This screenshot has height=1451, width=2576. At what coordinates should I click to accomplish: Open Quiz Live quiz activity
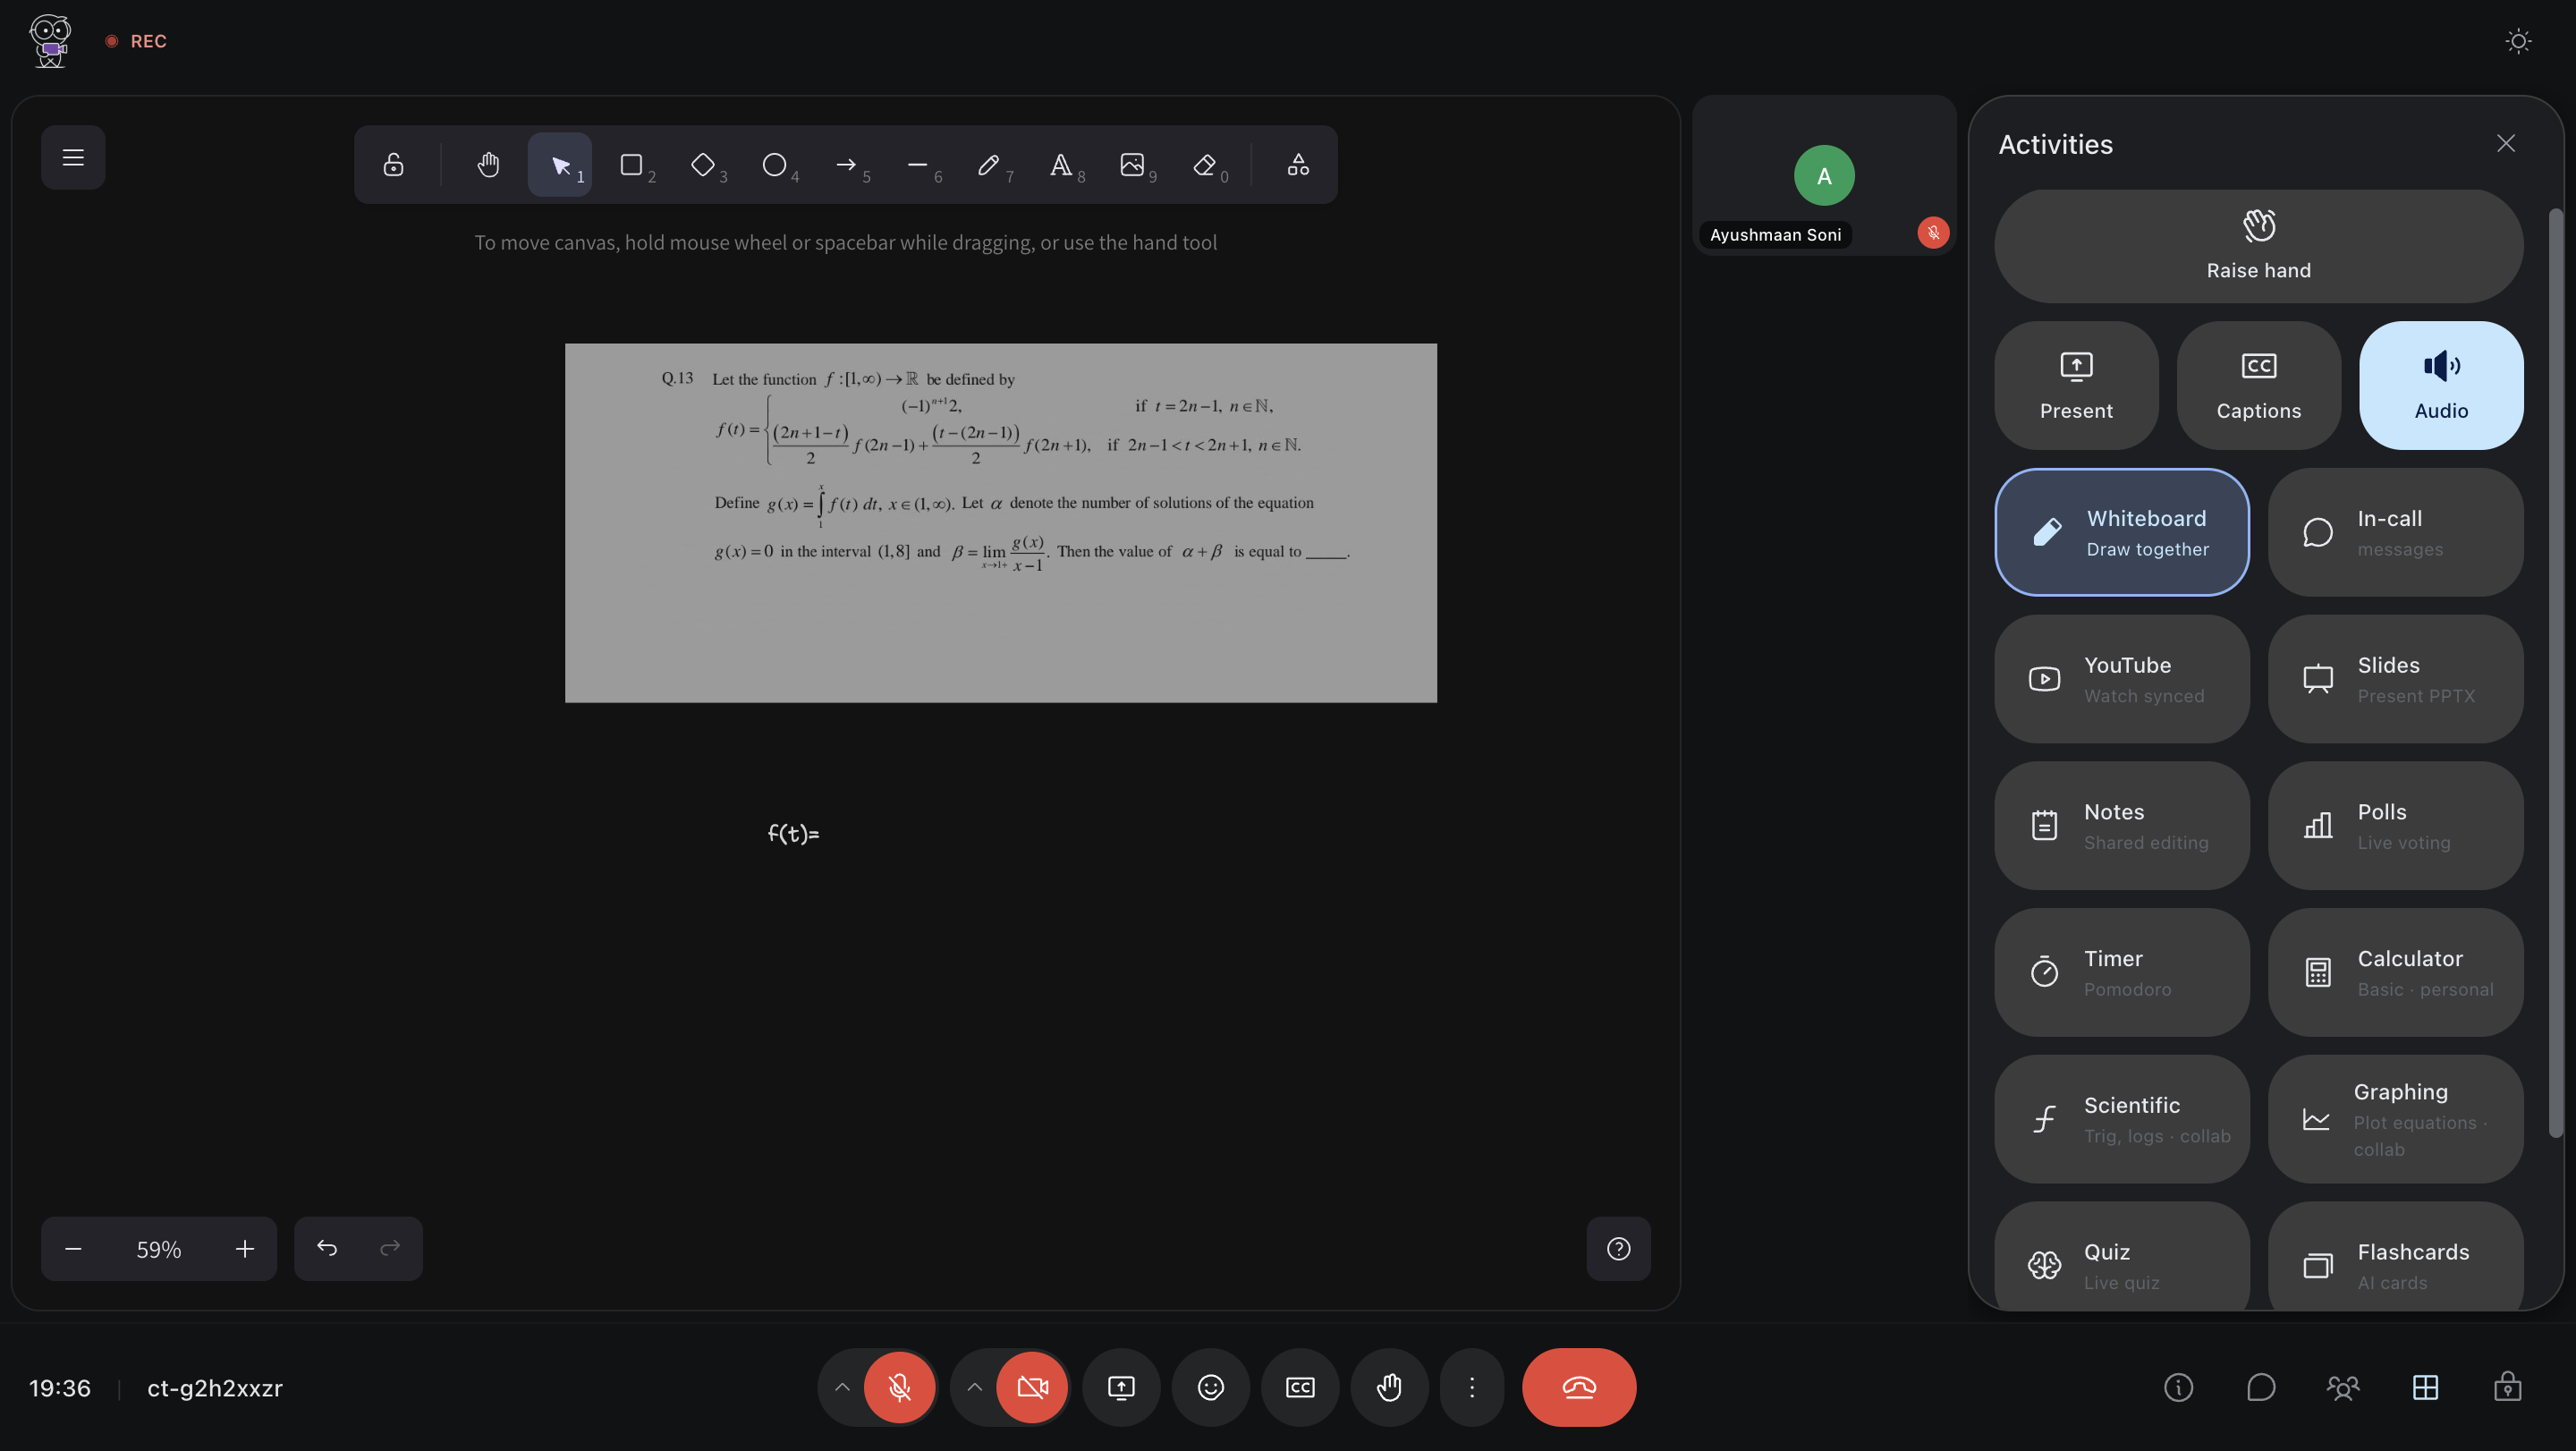click(x=2122, y=1257)
